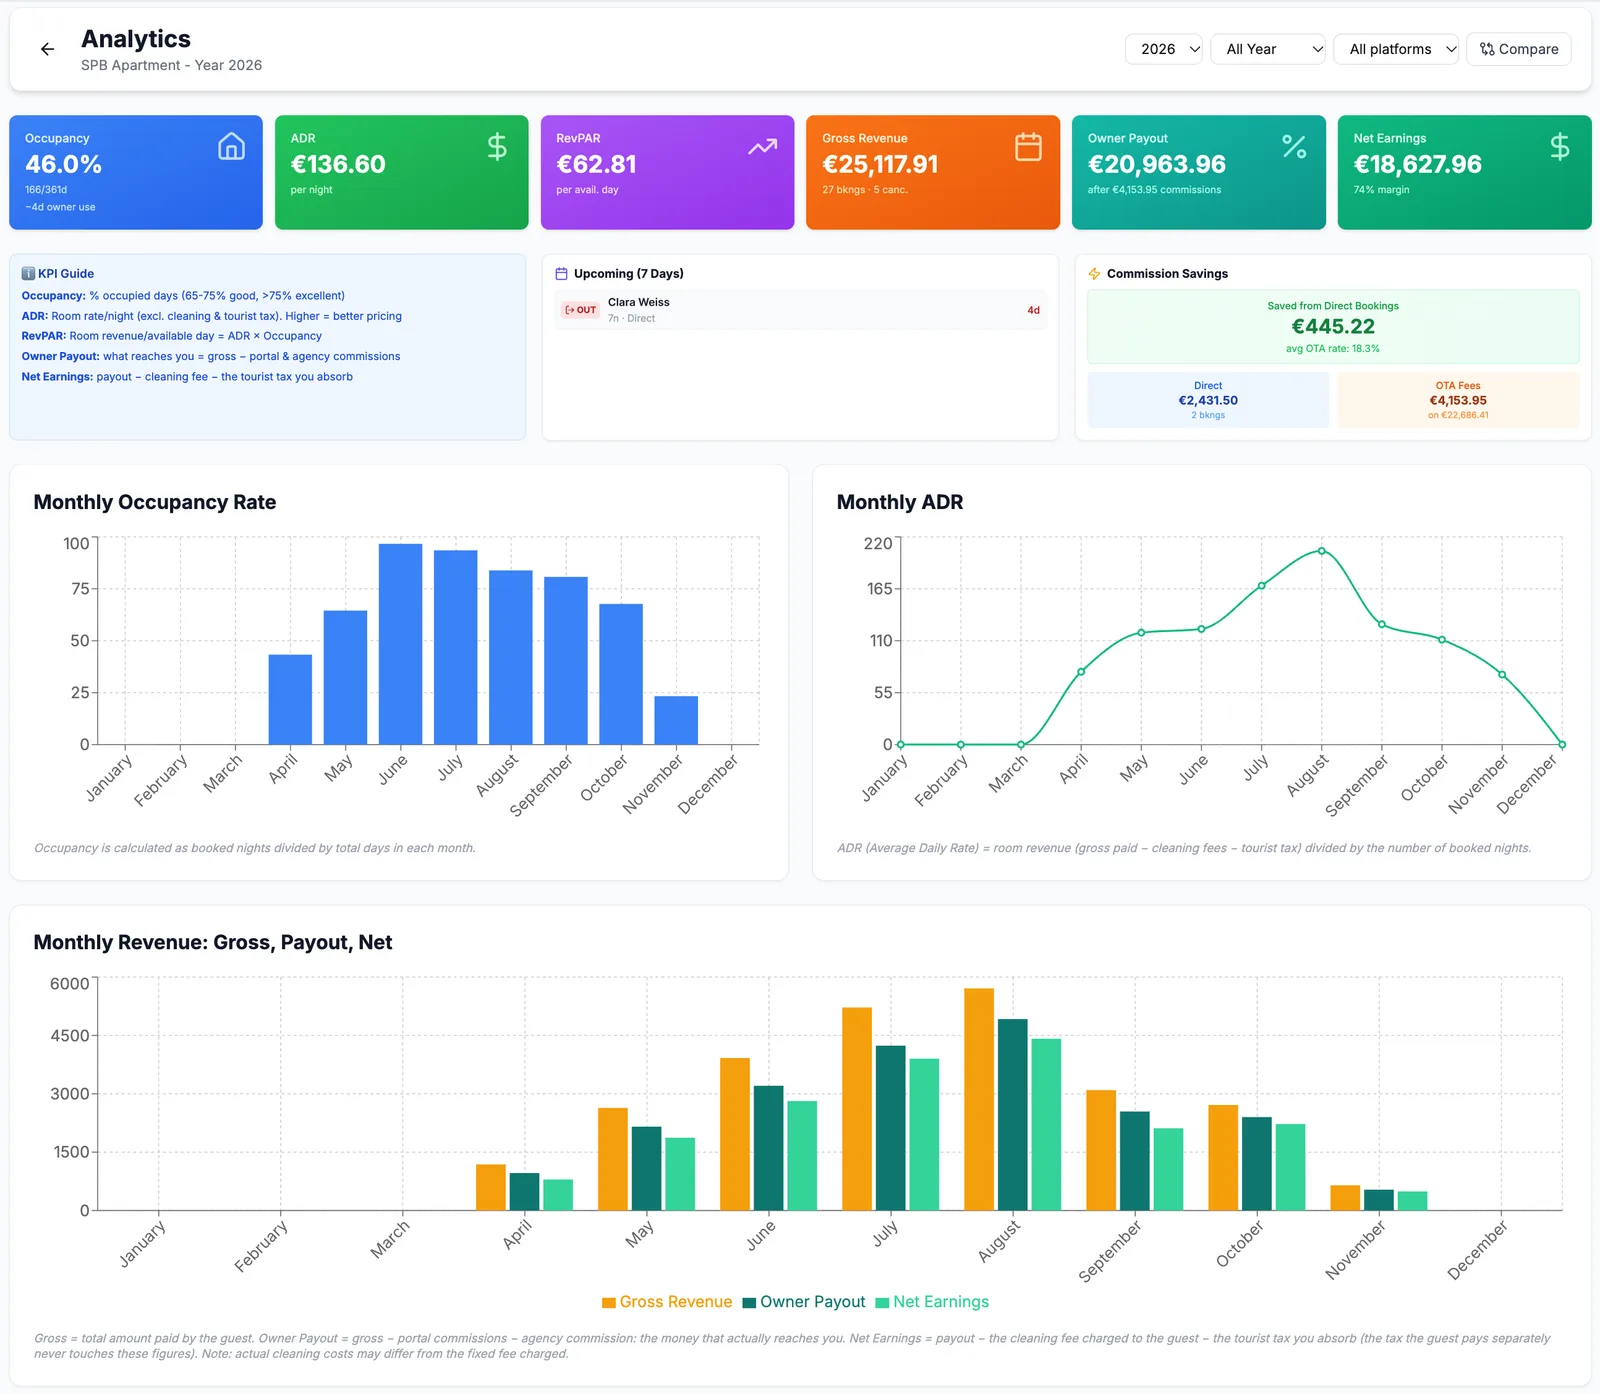The width and height of the screenshot is (1600, 1394).
Task: Toggle Gross Revenue series in the legend
Action: (667, 1302)
